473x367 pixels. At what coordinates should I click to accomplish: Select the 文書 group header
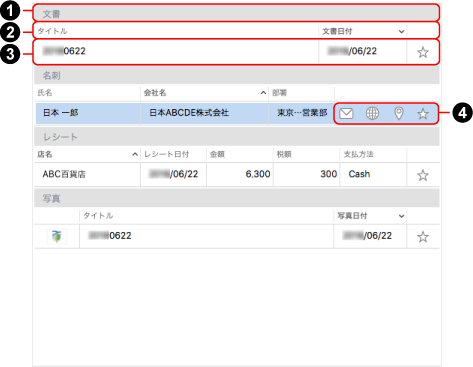pyautogui.click(x=237, y=14)
